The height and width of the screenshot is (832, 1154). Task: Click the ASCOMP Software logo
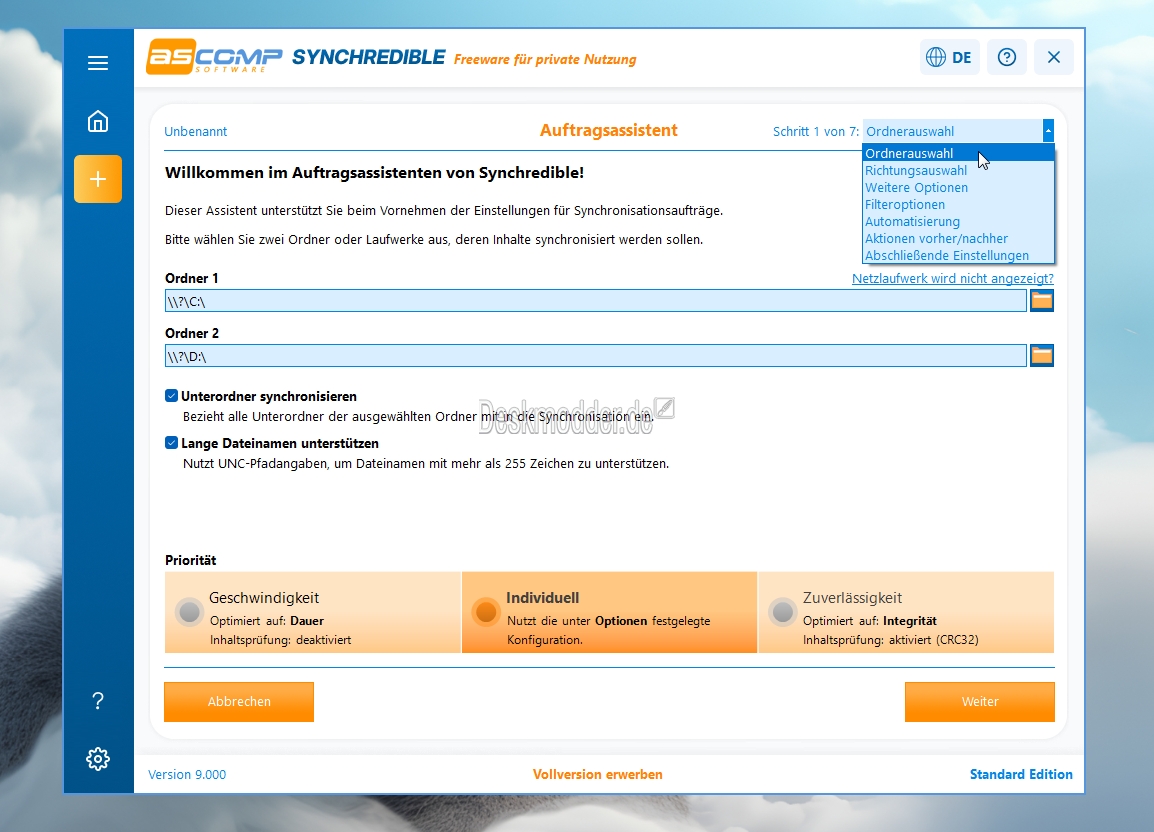click(214, 57)
